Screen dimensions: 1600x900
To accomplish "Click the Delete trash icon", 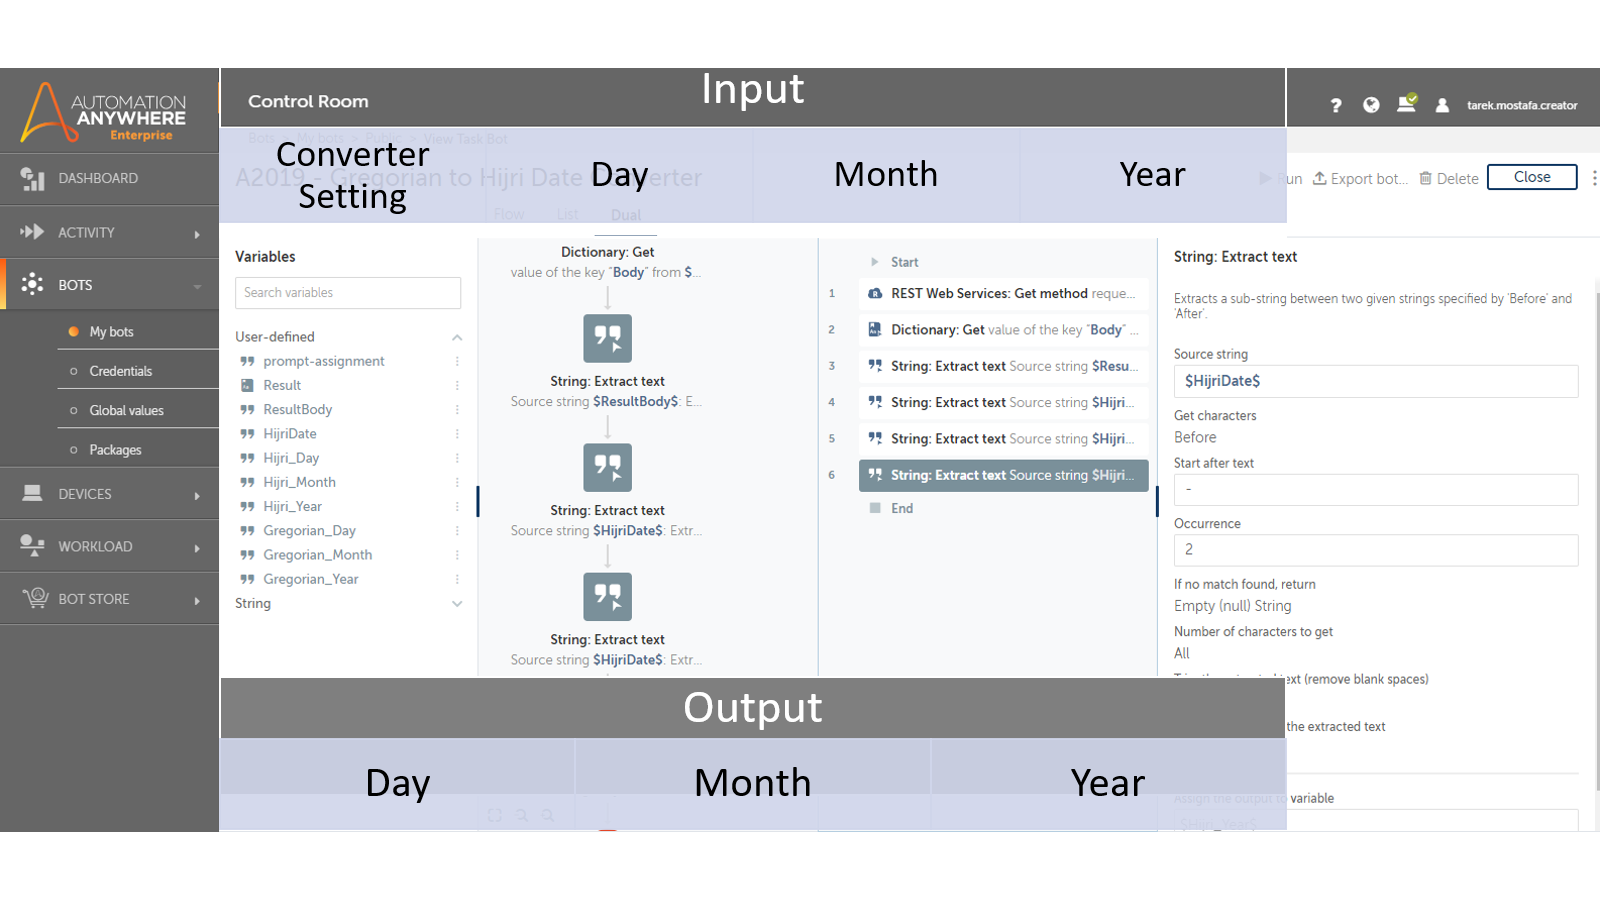I will pos(1426,178).
